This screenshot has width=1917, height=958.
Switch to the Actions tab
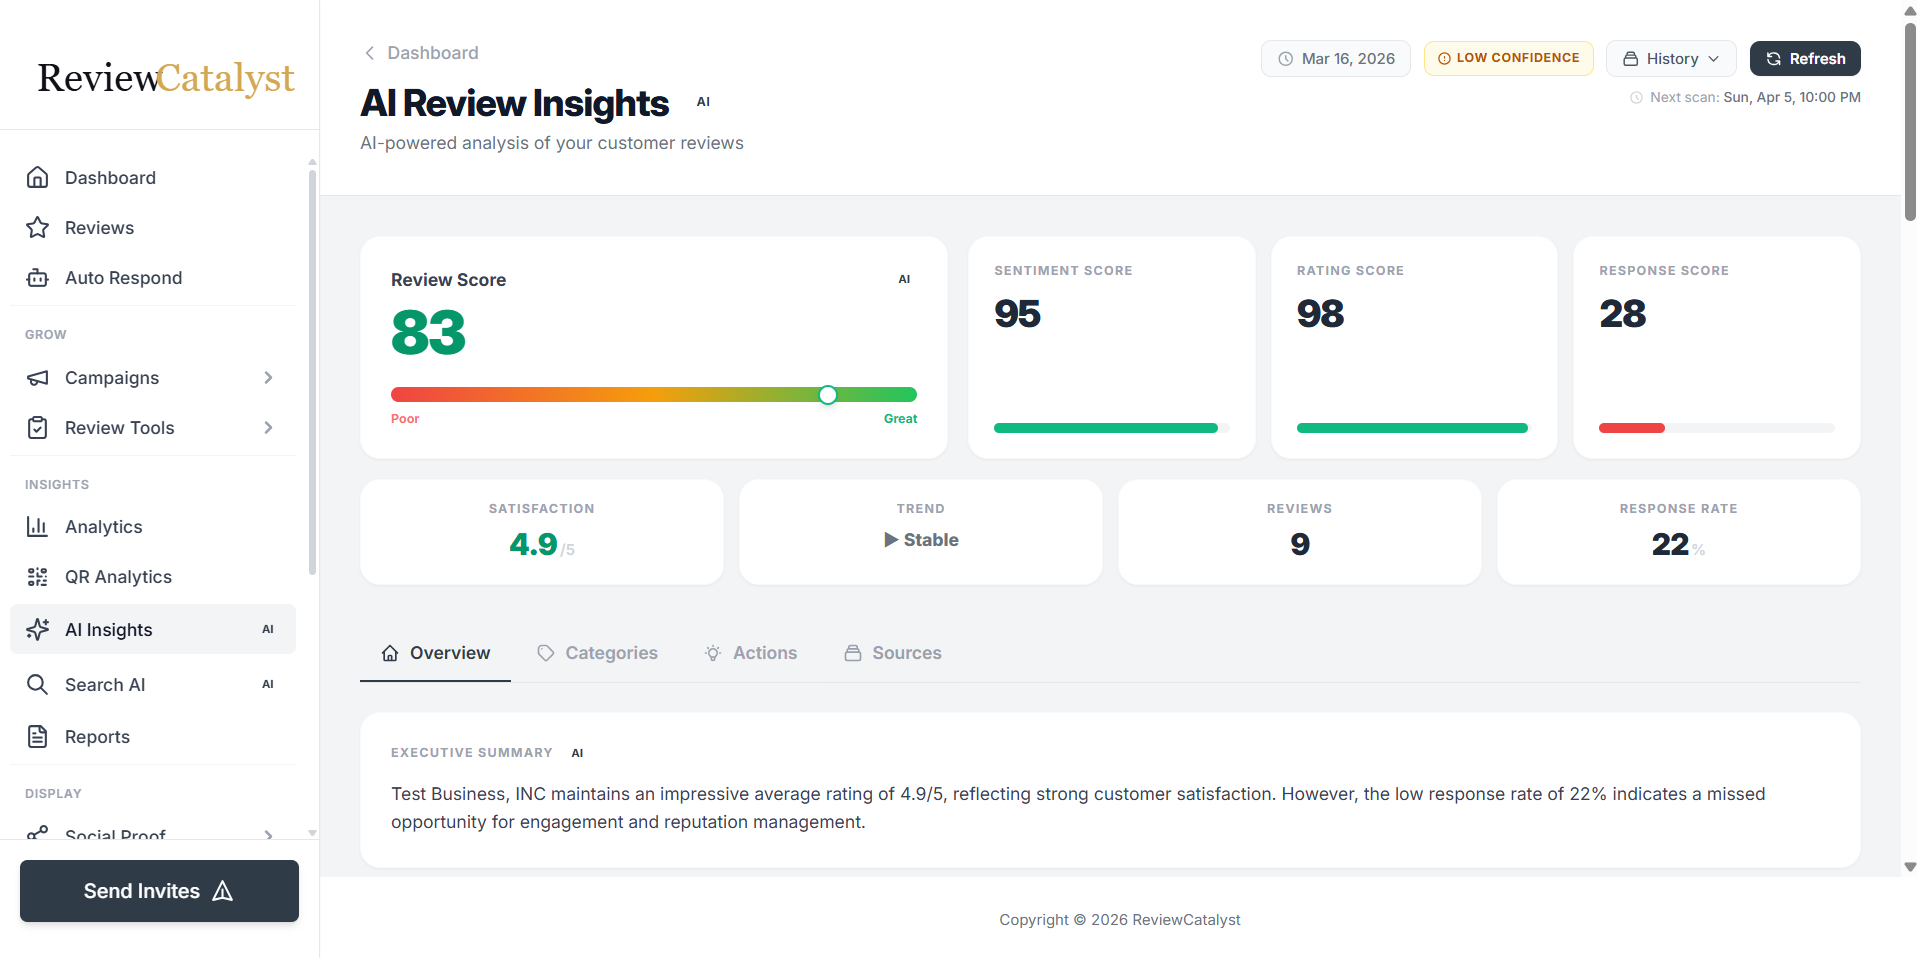coord(752,652)
